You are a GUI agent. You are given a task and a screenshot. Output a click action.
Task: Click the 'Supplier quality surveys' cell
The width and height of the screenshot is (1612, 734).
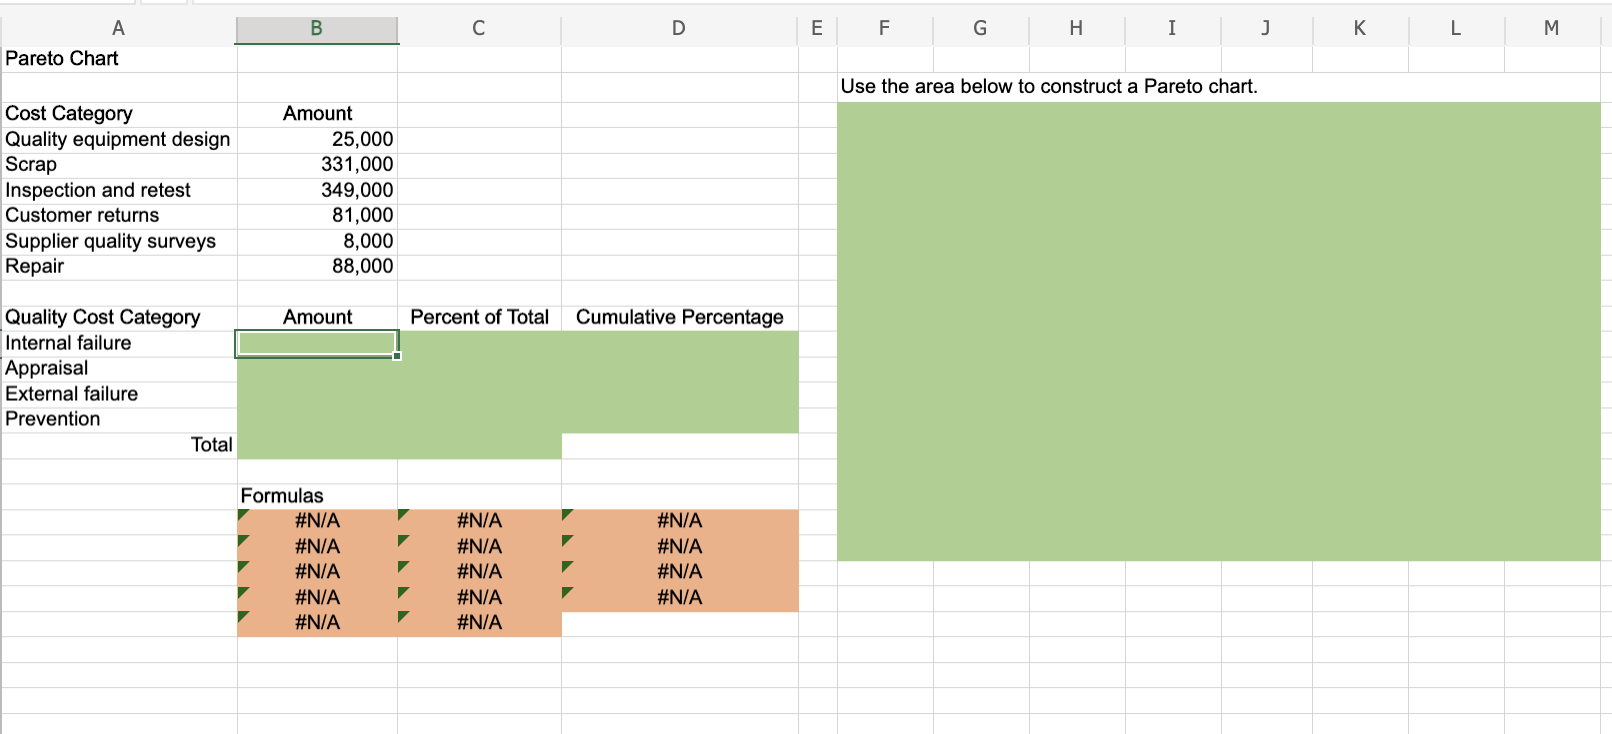tap(110, 241)
